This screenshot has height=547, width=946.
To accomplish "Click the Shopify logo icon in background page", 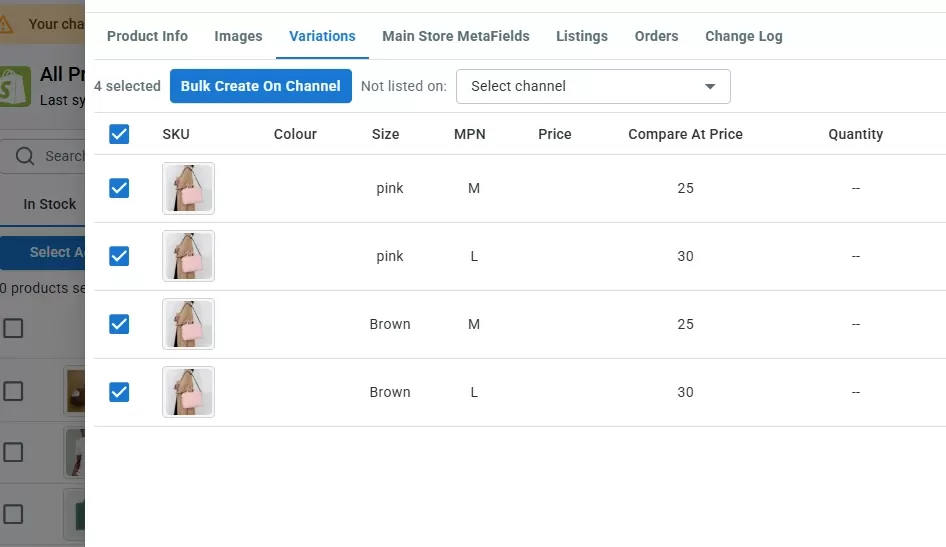I will [x=15, y=86].
